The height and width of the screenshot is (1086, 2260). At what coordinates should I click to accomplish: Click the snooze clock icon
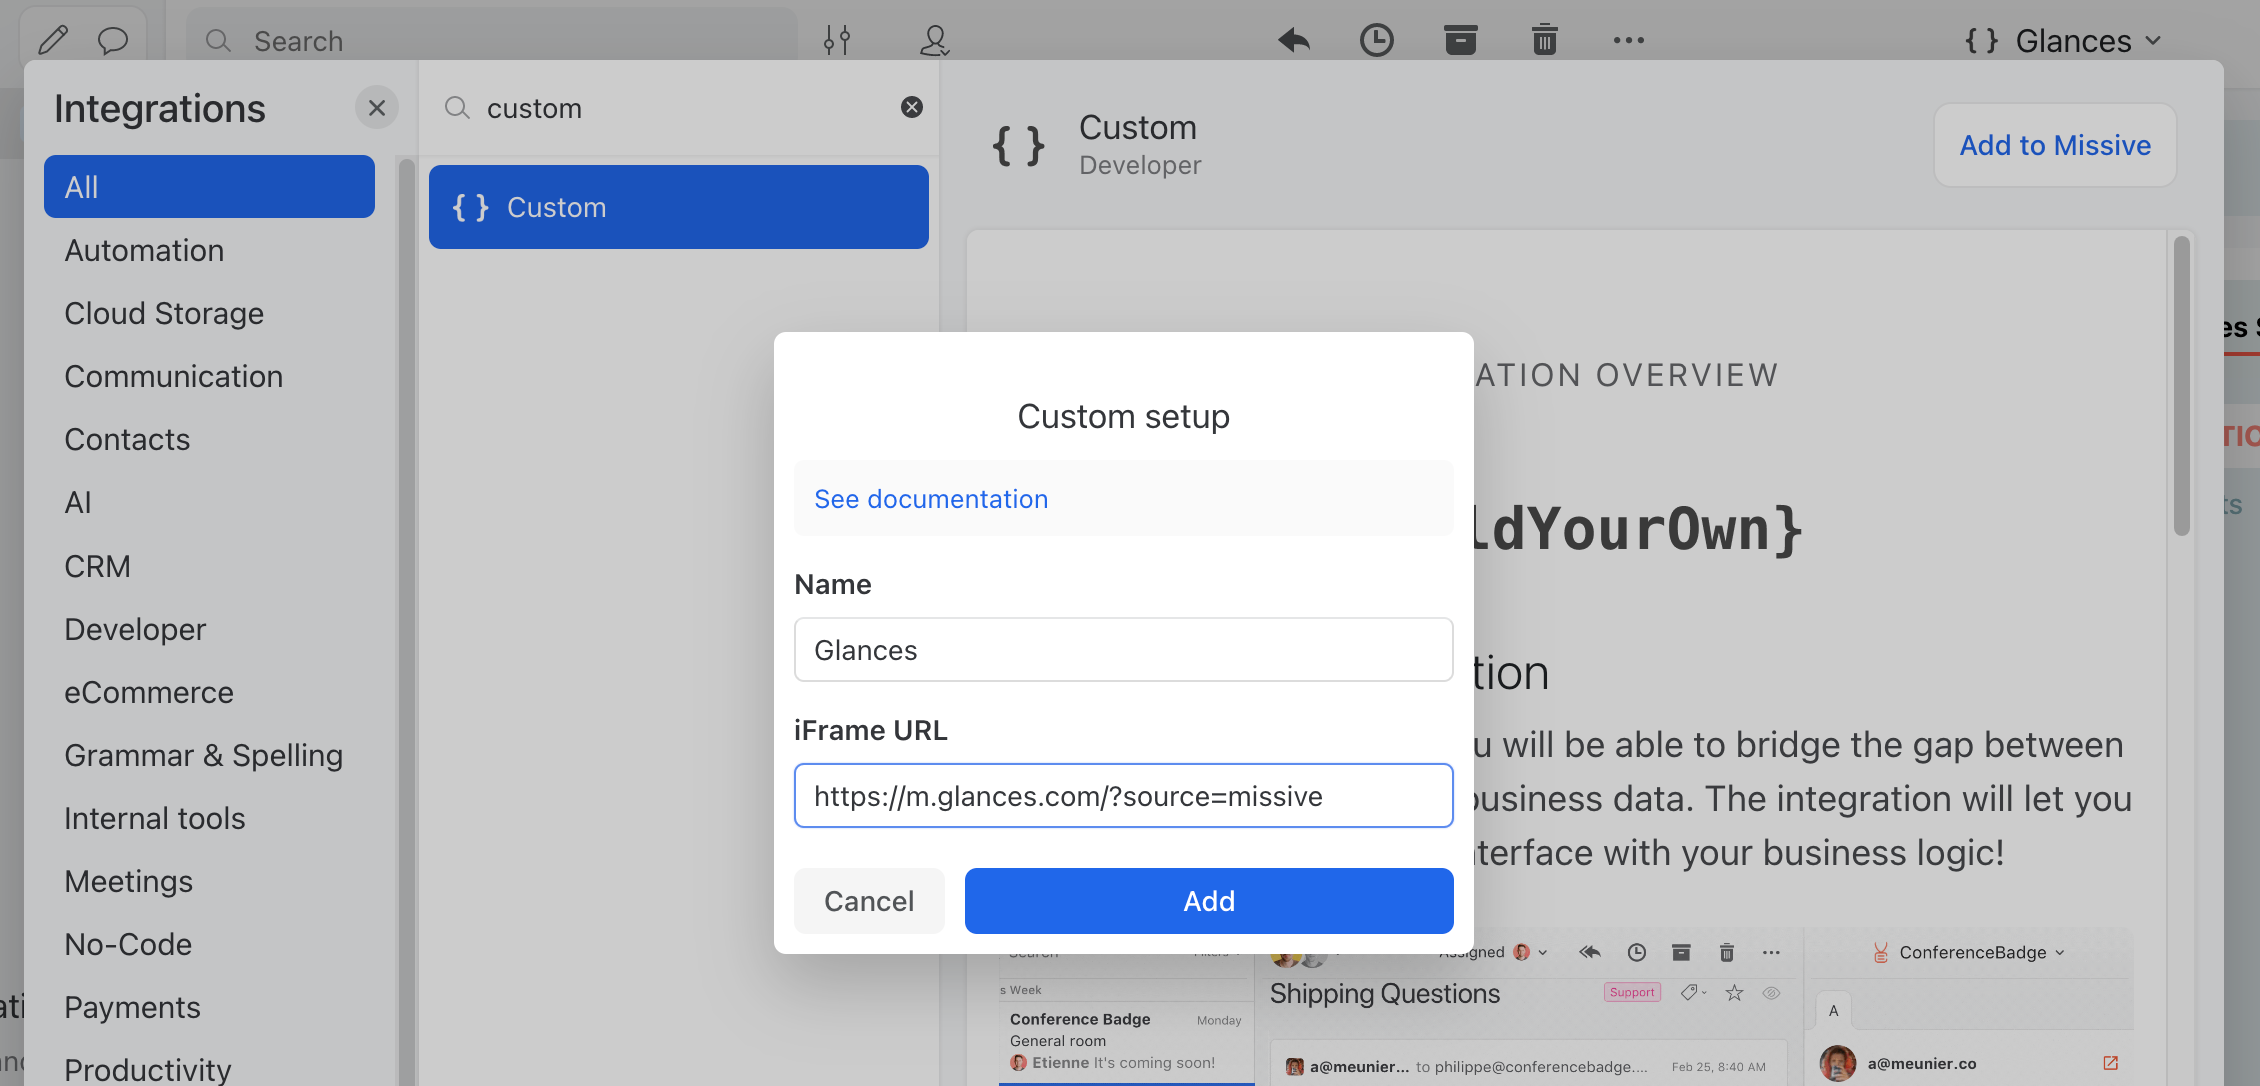[x=1377, y=40]
